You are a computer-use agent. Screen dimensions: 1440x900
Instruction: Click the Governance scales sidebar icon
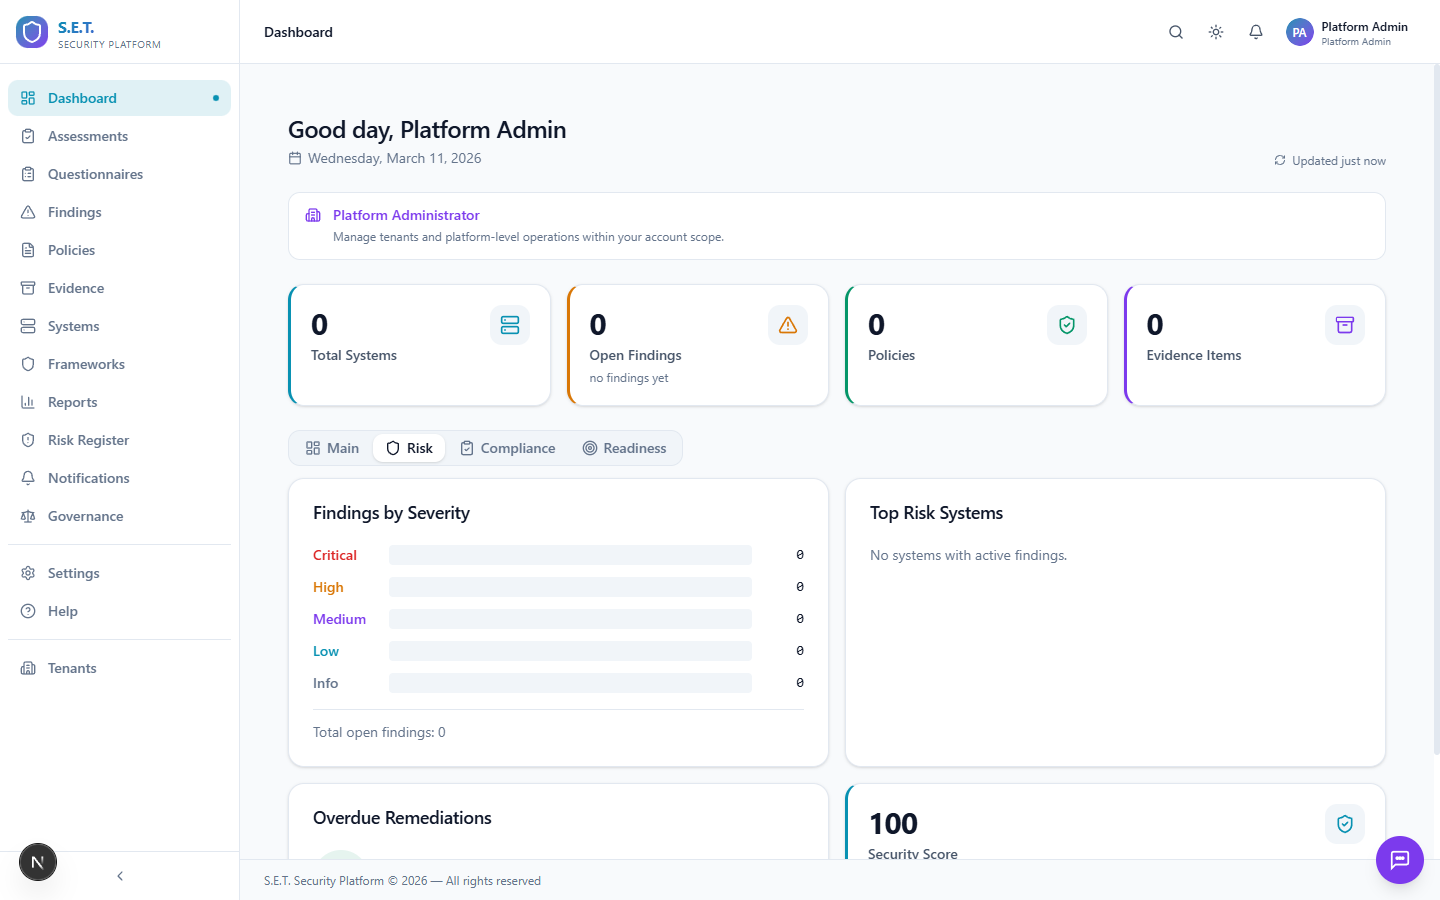[x=28, y=516]
